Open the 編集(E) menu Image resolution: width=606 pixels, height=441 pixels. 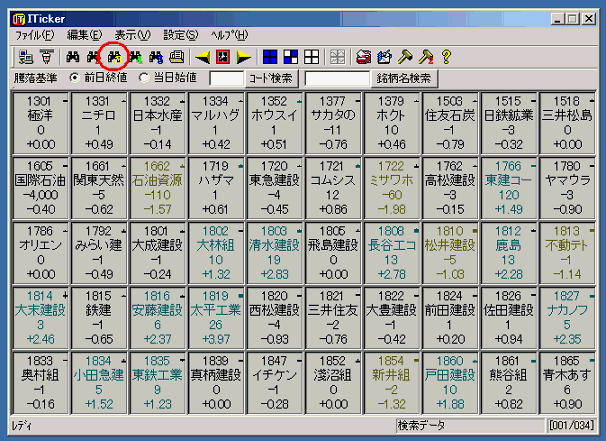point(85,35)
